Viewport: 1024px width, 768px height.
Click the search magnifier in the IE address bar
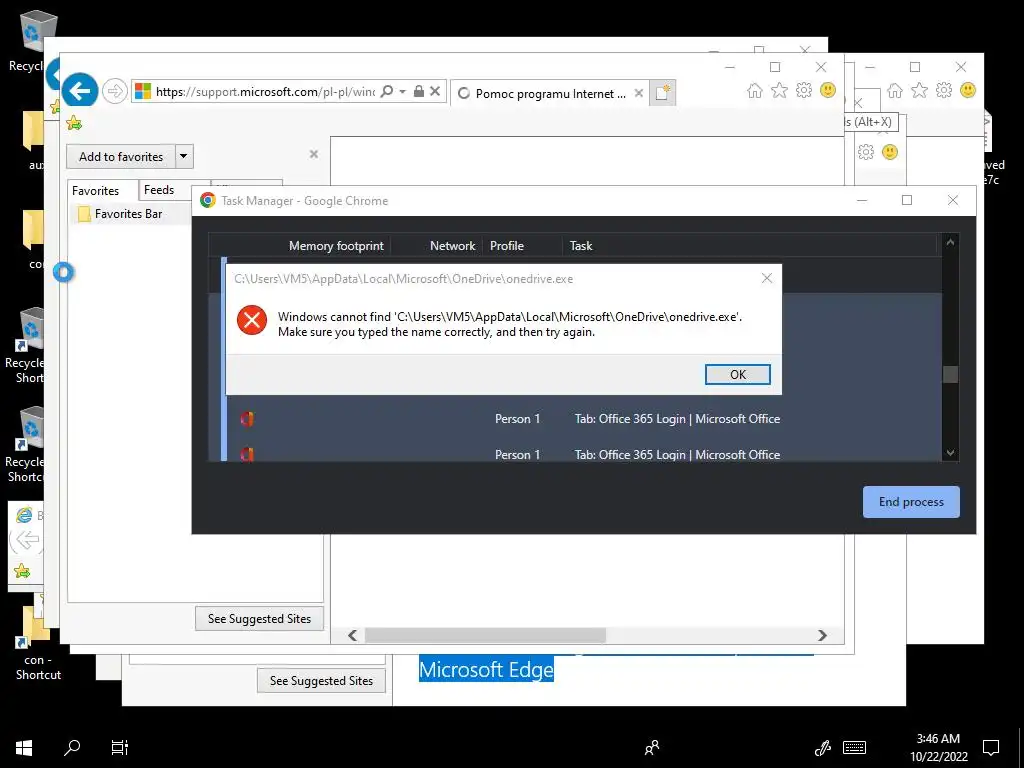pos(387,91)
